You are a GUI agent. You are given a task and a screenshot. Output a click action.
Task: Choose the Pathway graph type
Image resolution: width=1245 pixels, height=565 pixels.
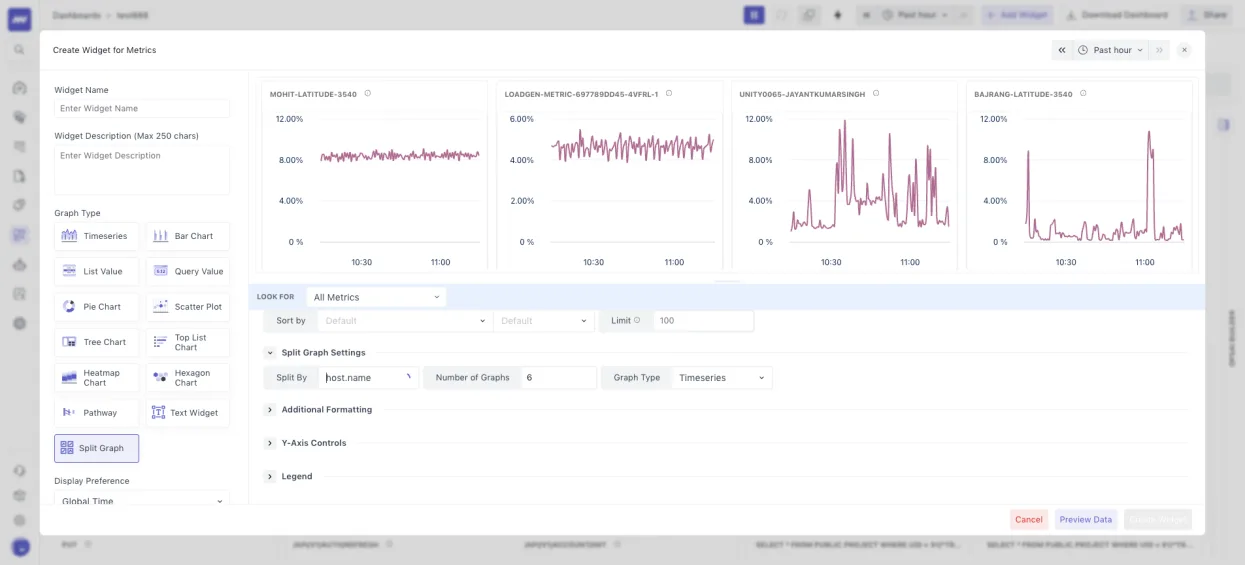(97, 412)
